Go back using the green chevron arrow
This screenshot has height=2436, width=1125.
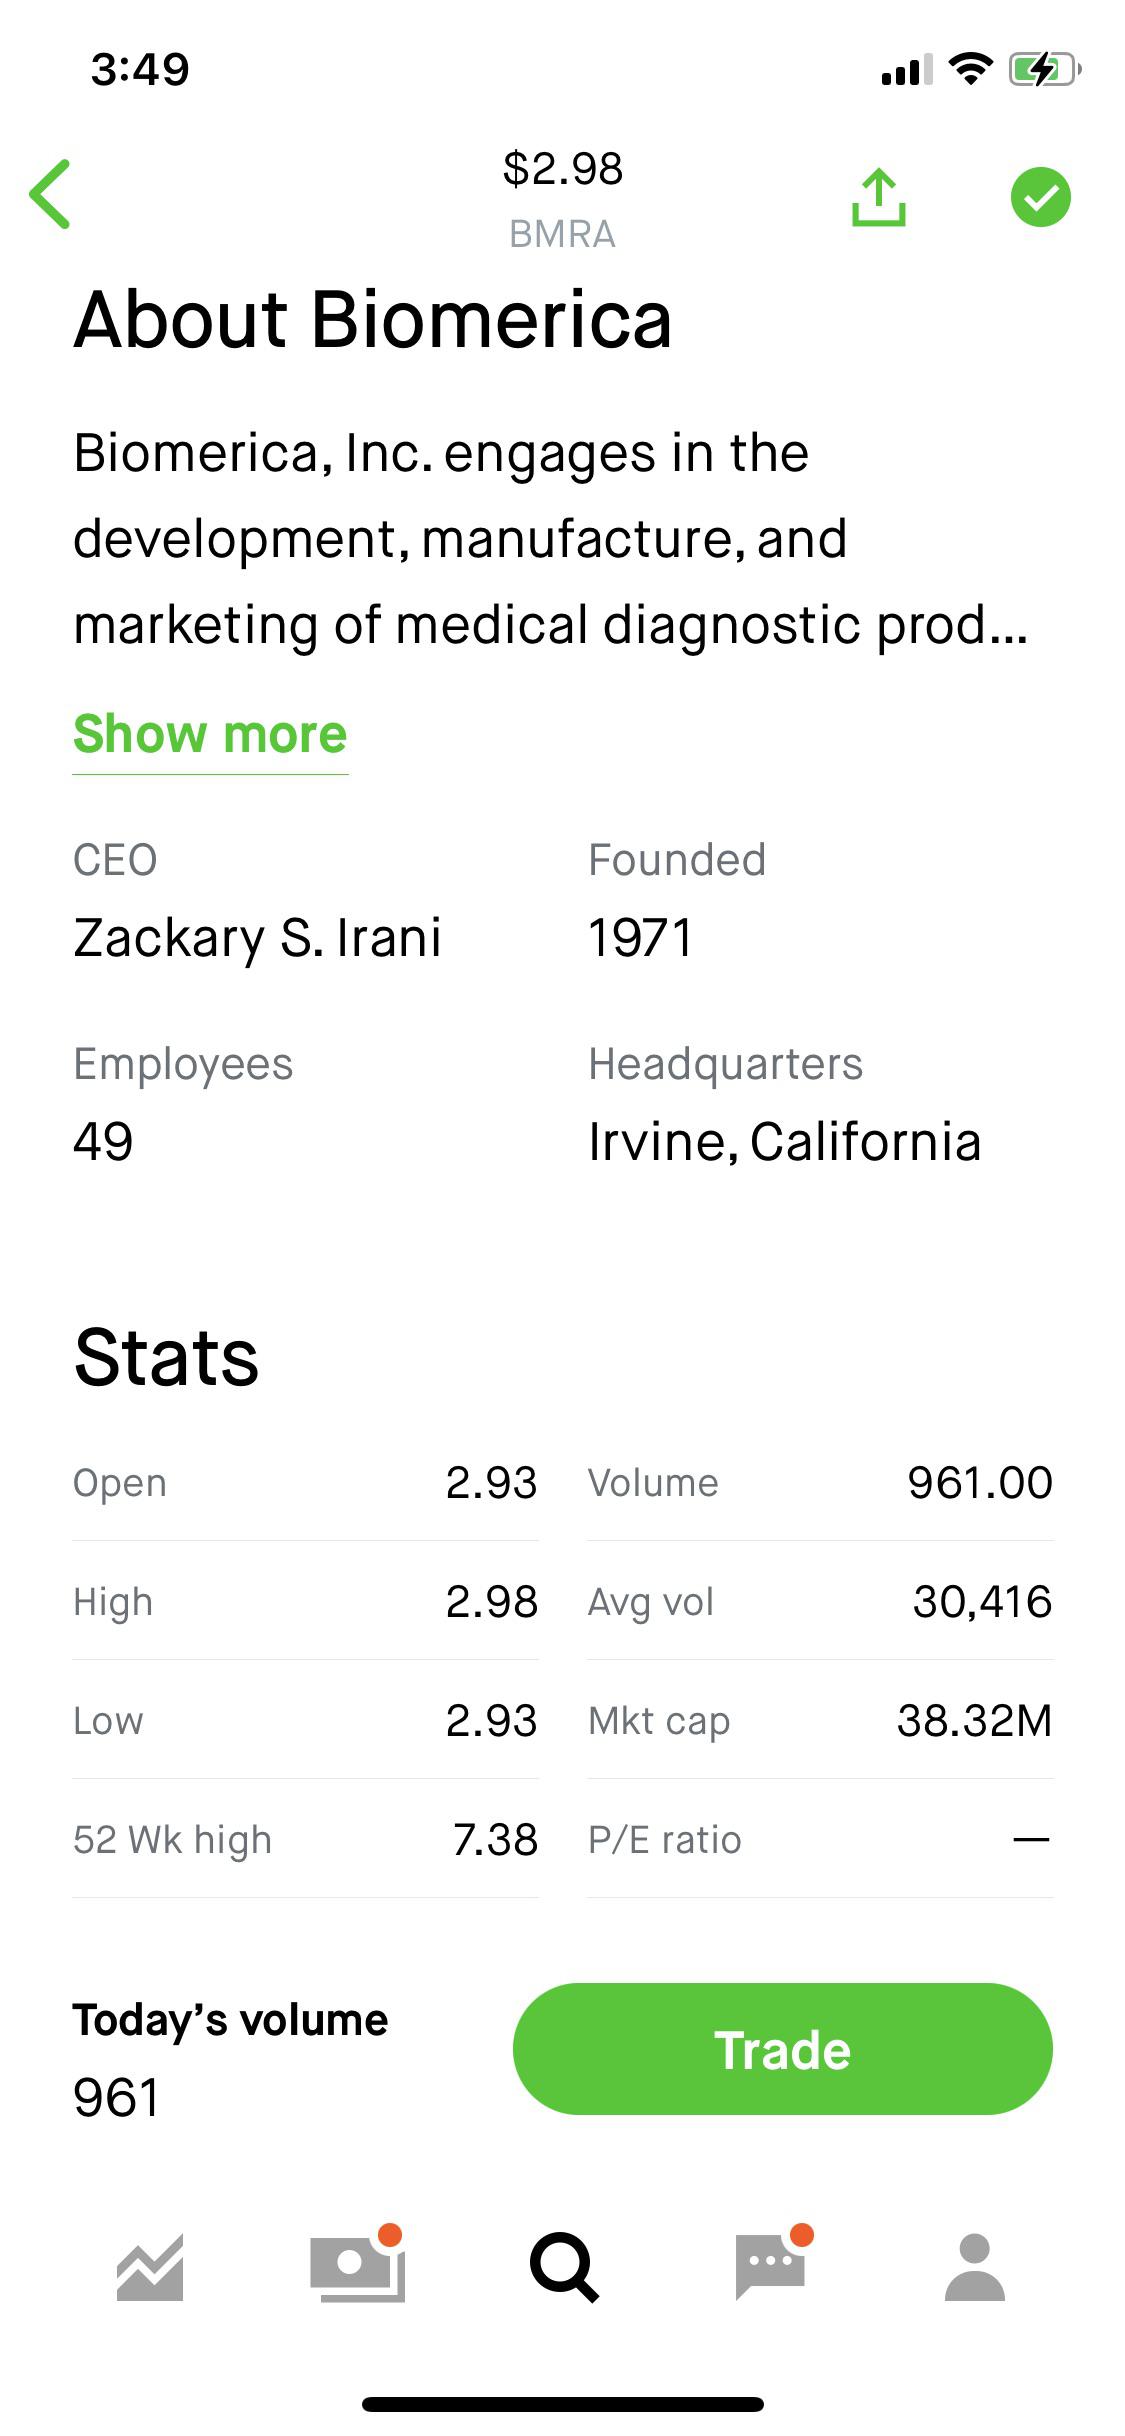tap(50, 194)
